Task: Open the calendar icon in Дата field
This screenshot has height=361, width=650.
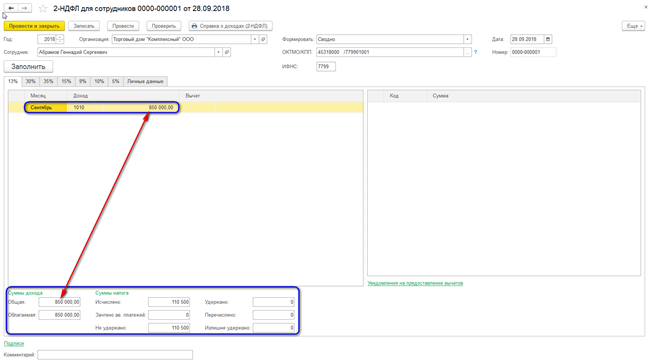Action: [x=548, y=39]
